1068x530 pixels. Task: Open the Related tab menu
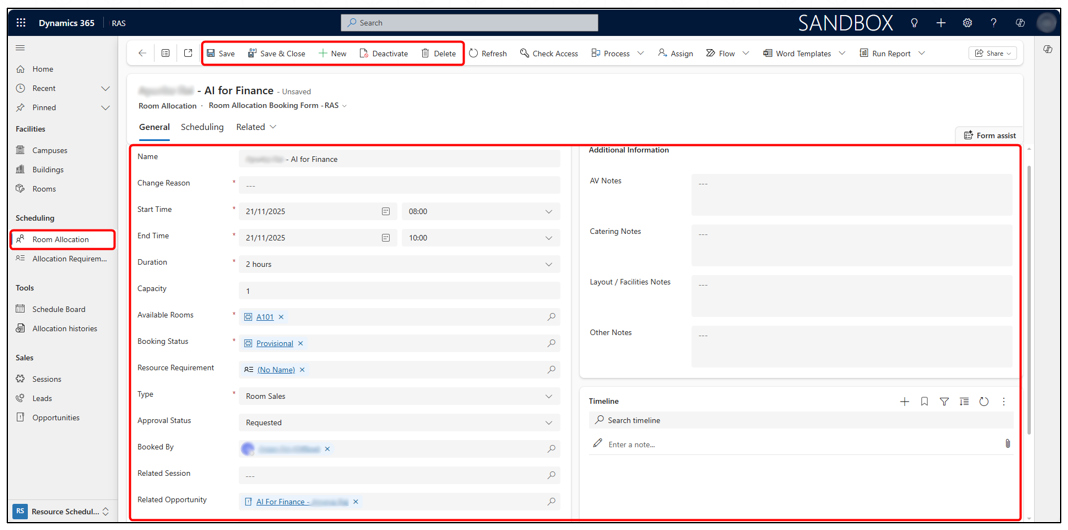256,127
